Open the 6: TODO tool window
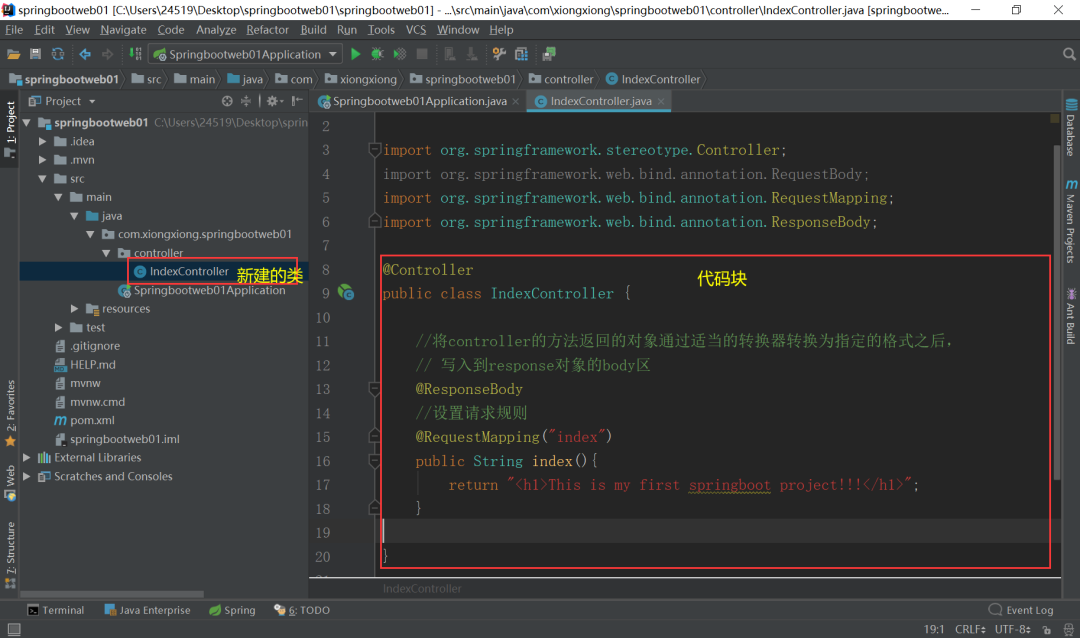This screenshot has height=638, width=1080. click(302, 610)
